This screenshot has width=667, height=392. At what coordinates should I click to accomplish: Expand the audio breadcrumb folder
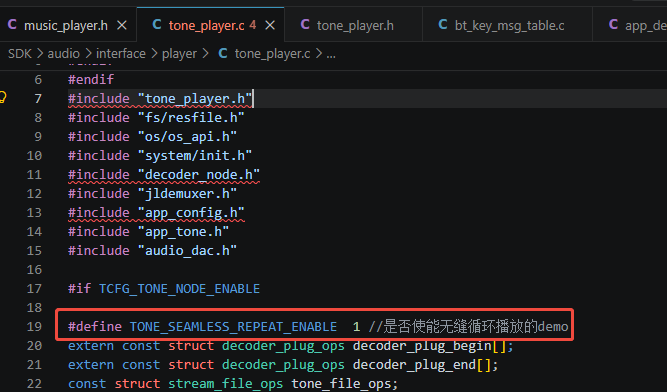[x=63, y=54]
